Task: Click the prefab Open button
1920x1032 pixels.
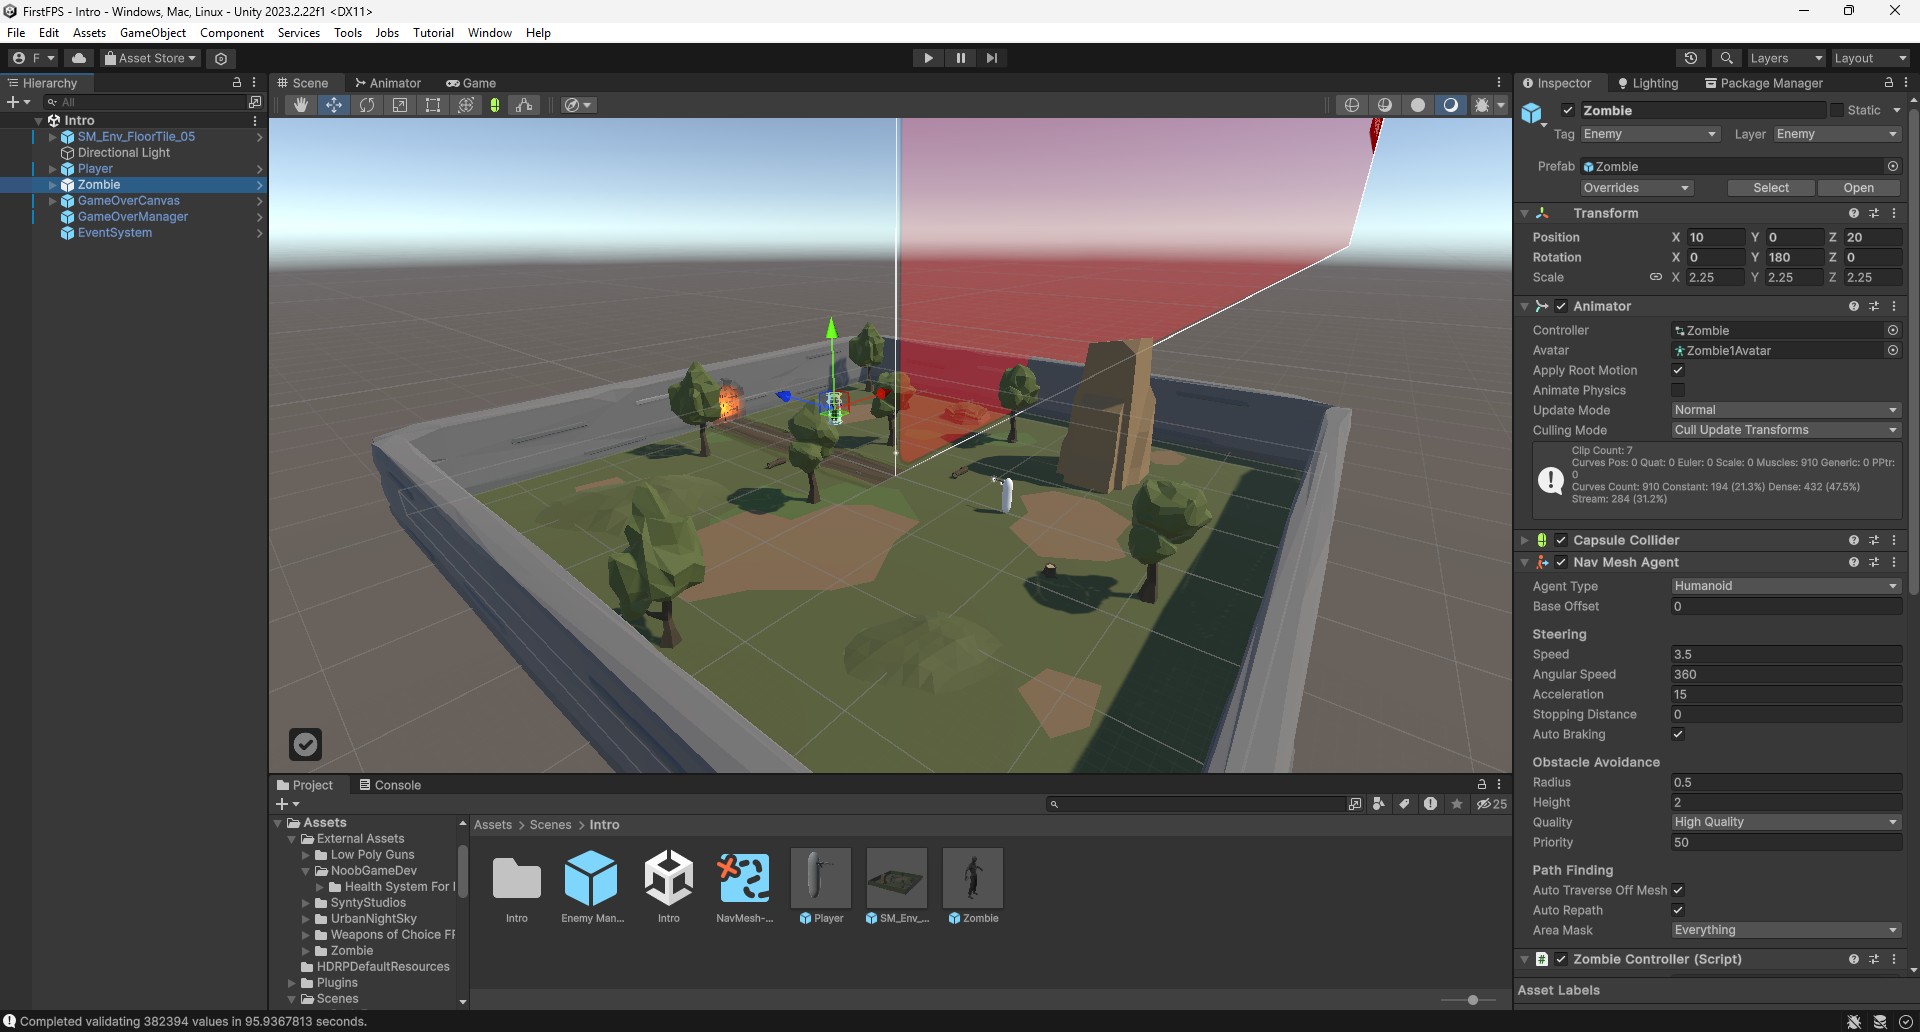Action: (x=1858, y=188)
